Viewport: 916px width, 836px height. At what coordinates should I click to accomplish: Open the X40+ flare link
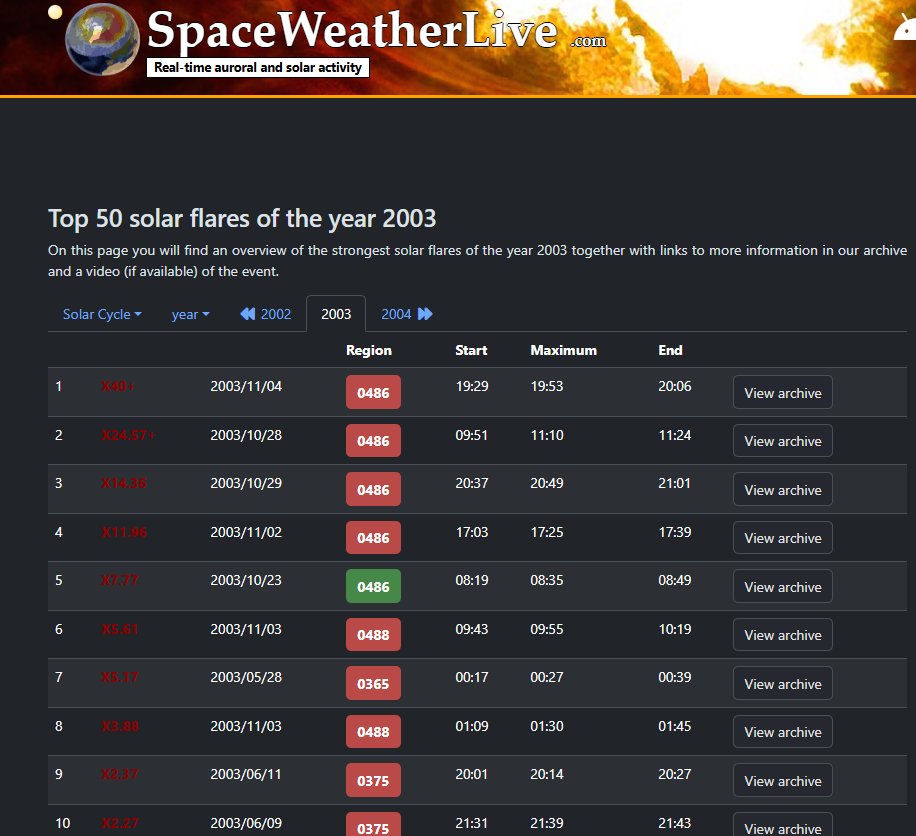click(118, 386)
